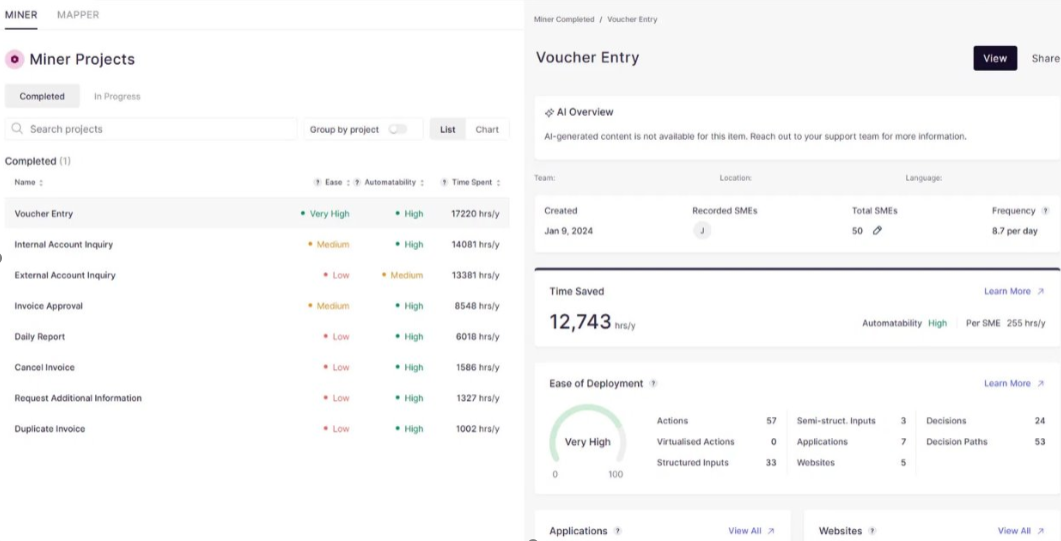Click the Frequency help question icon

[1045, 211]
